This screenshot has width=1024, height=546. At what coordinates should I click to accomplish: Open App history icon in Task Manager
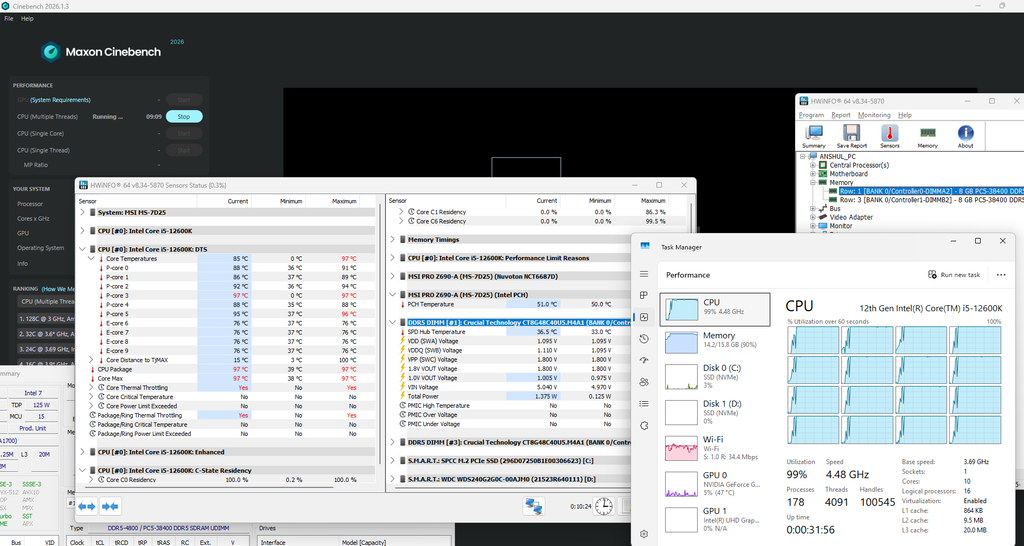644,339
